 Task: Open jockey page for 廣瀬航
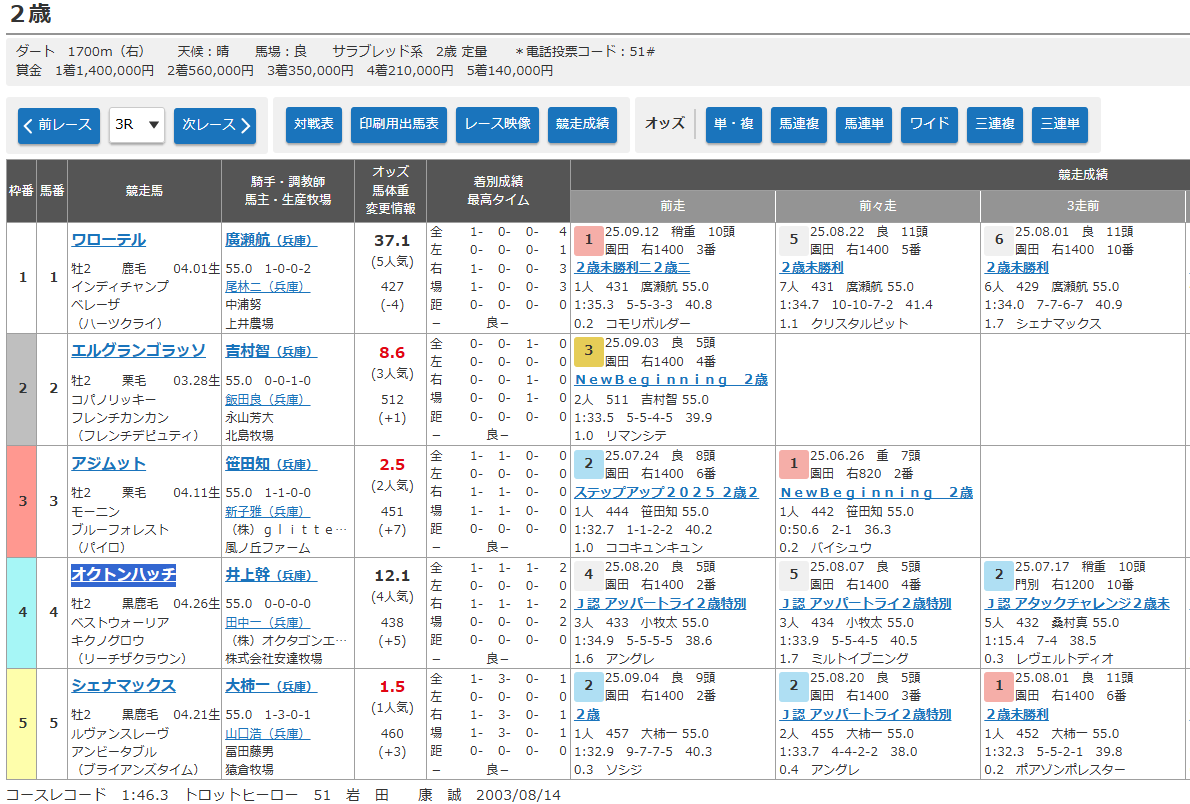pyautogui.click(x=254, y=240)
